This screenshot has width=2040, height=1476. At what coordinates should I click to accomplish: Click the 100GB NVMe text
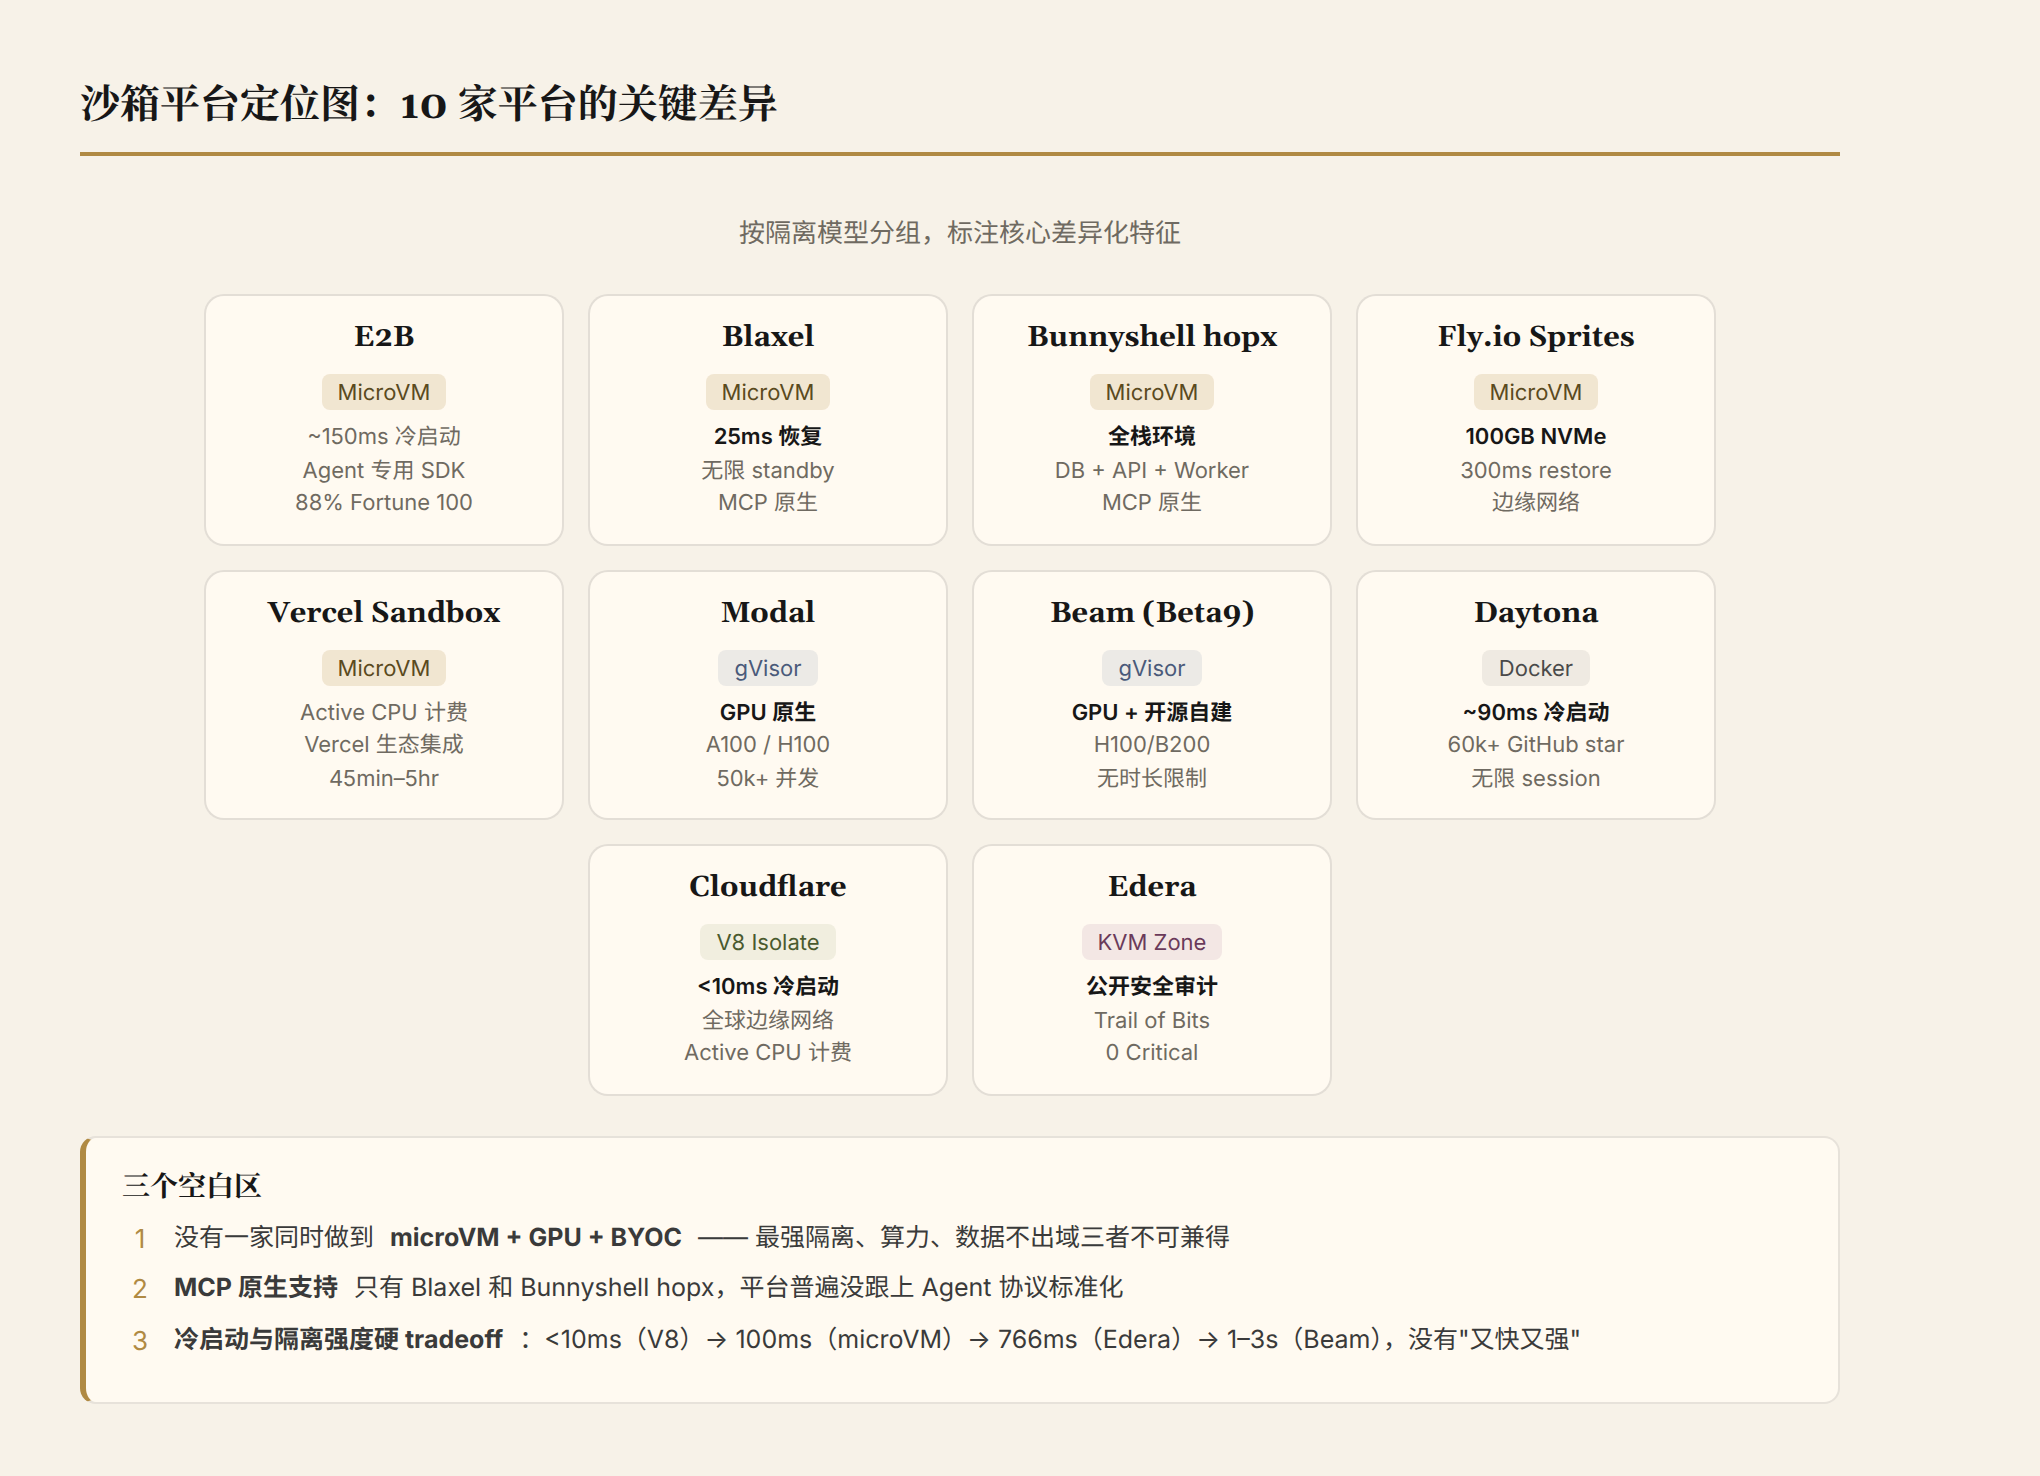pyautogui.click(x=1536, y=436)
